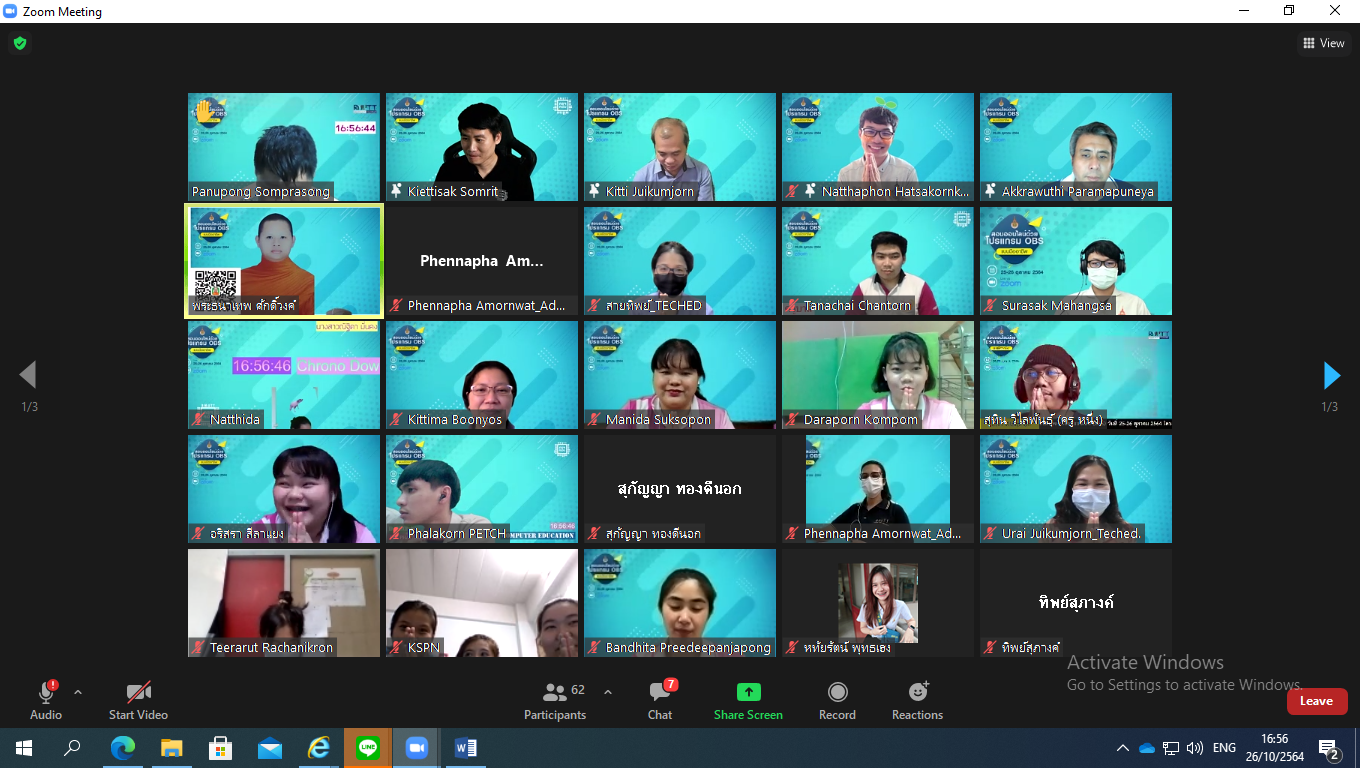Click pin icon on Kiettisak Somrit tile
Viewport: 1360px width, 768px height.
pyautogui.click(x=397, y=191)
